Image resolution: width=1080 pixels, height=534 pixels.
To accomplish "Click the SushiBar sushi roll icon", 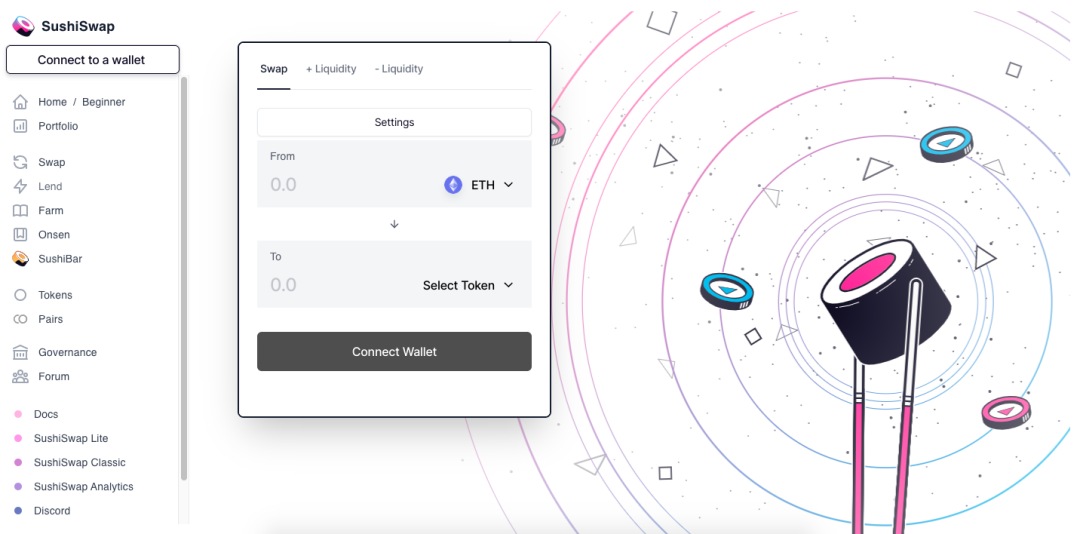I will pos(21,259).
